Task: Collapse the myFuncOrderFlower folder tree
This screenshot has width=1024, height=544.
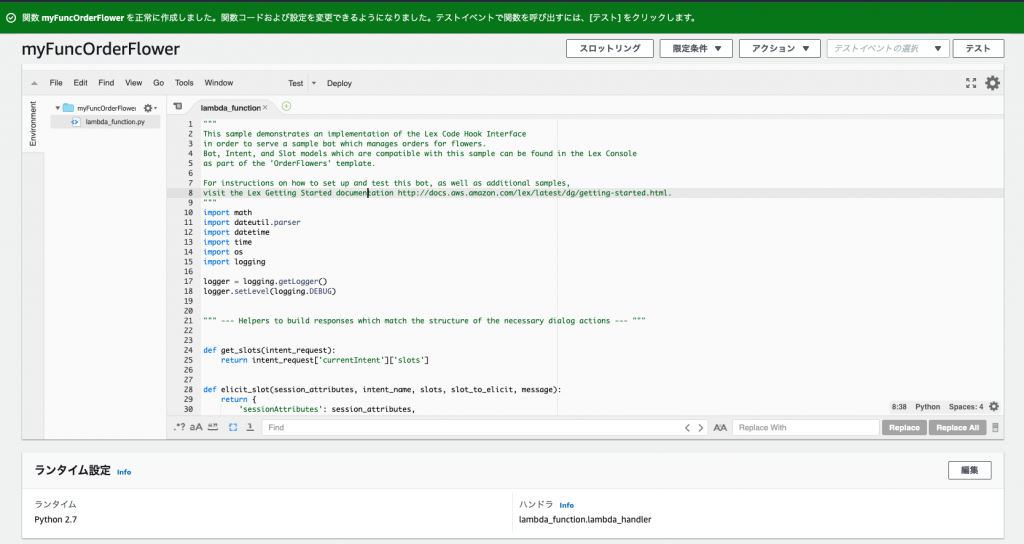Action: 57,108
